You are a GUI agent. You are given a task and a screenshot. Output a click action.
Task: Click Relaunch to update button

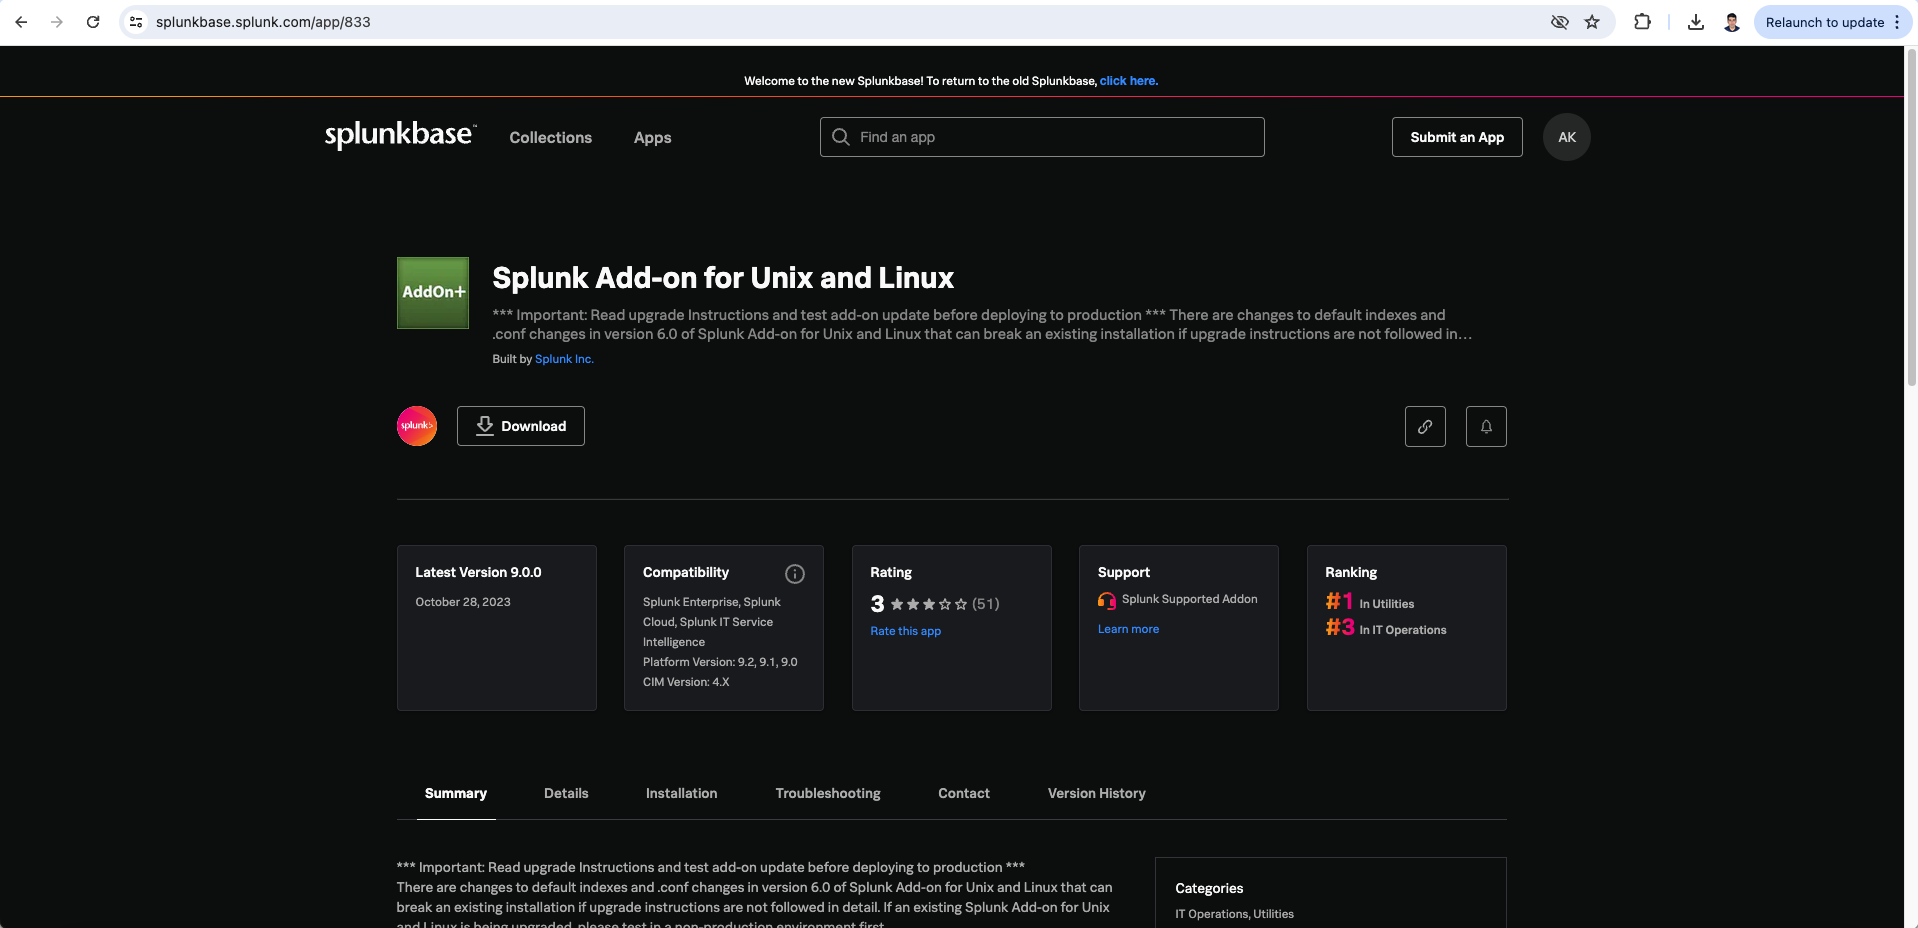[1824, 22]
